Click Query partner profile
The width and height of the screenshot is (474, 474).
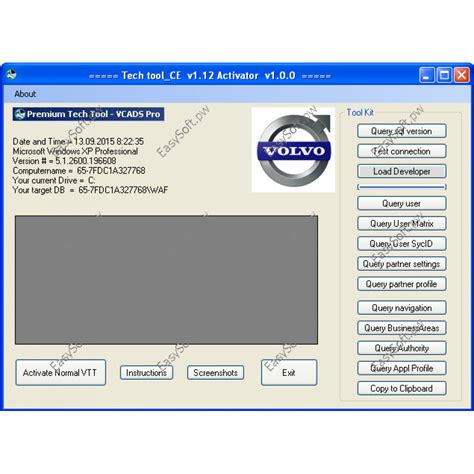[402, 284]
